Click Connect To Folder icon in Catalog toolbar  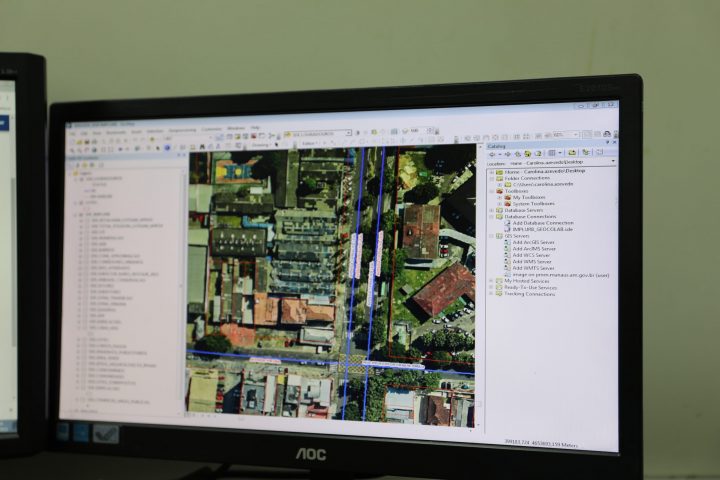click(530, 153)
